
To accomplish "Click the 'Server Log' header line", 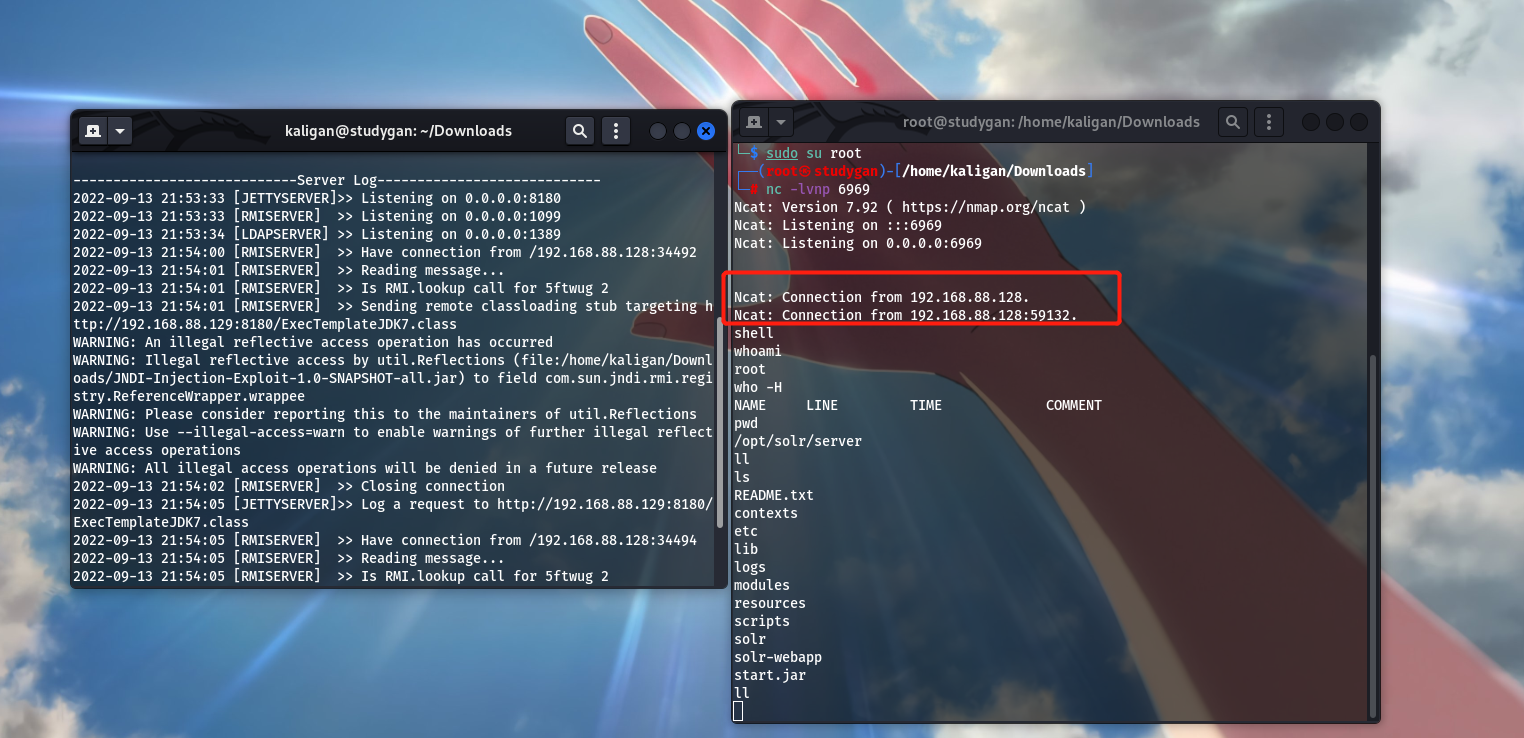I will point(337,180).
